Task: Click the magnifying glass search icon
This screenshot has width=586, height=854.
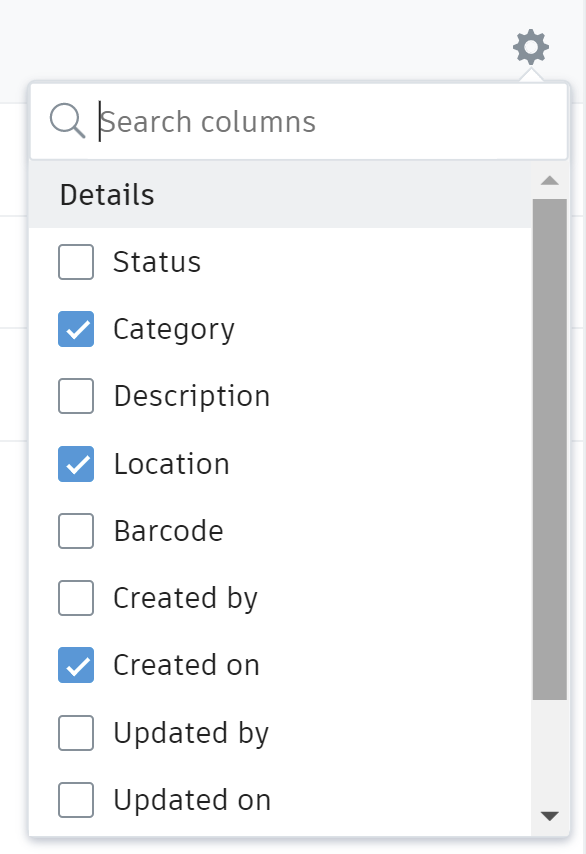Action: (66, 120)
